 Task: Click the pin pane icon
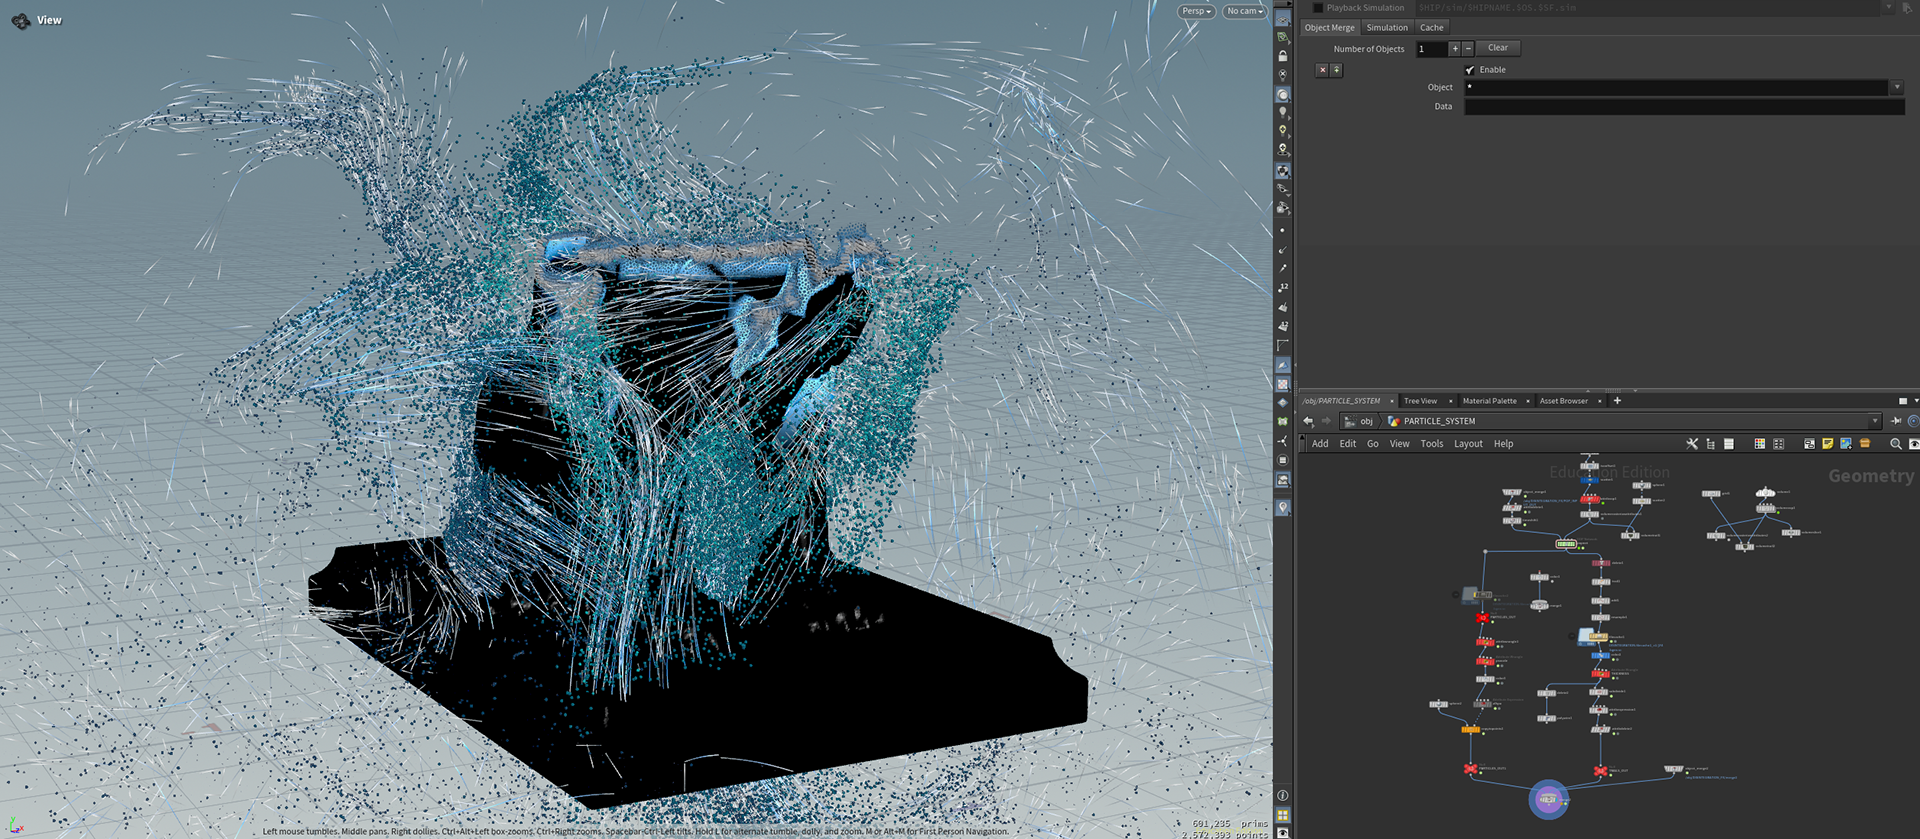(x=1896, y=422)
